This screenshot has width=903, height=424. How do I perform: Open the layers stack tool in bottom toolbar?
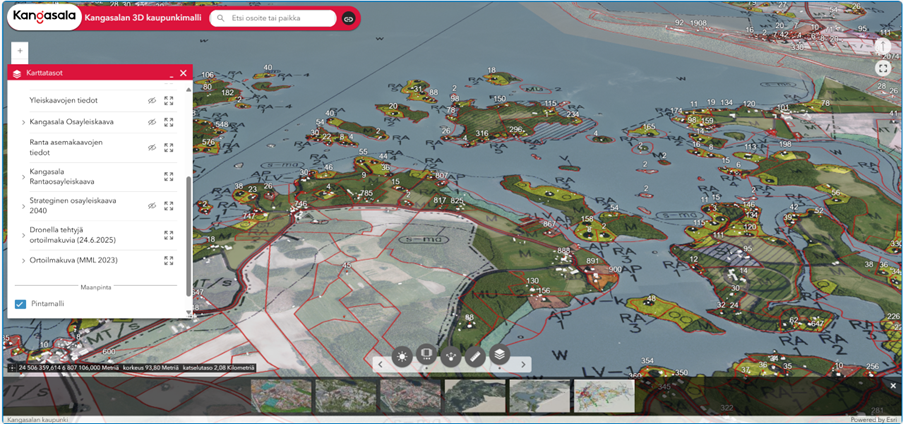(500, 354)
